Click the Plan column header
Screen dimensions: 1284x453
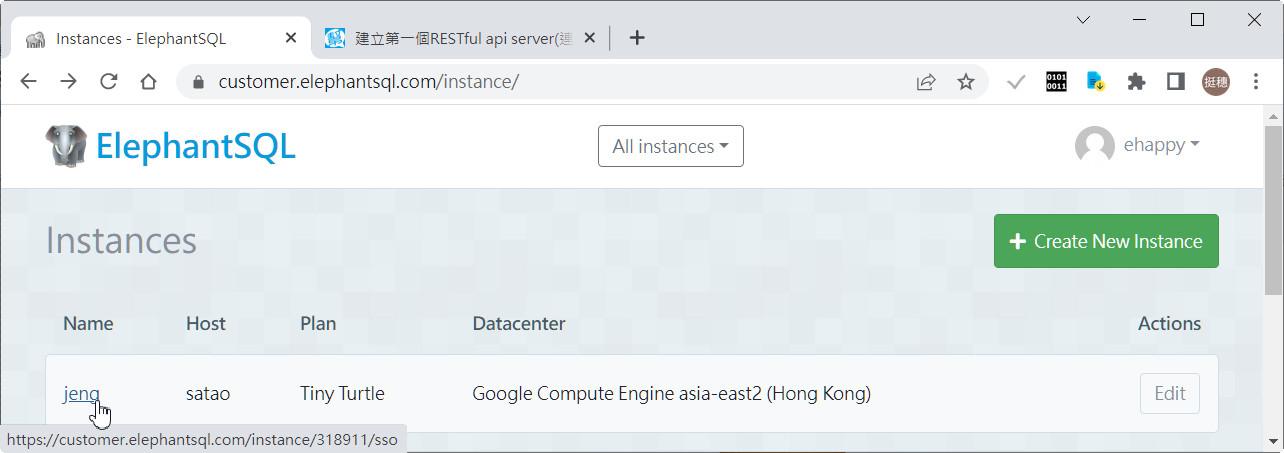318,323
